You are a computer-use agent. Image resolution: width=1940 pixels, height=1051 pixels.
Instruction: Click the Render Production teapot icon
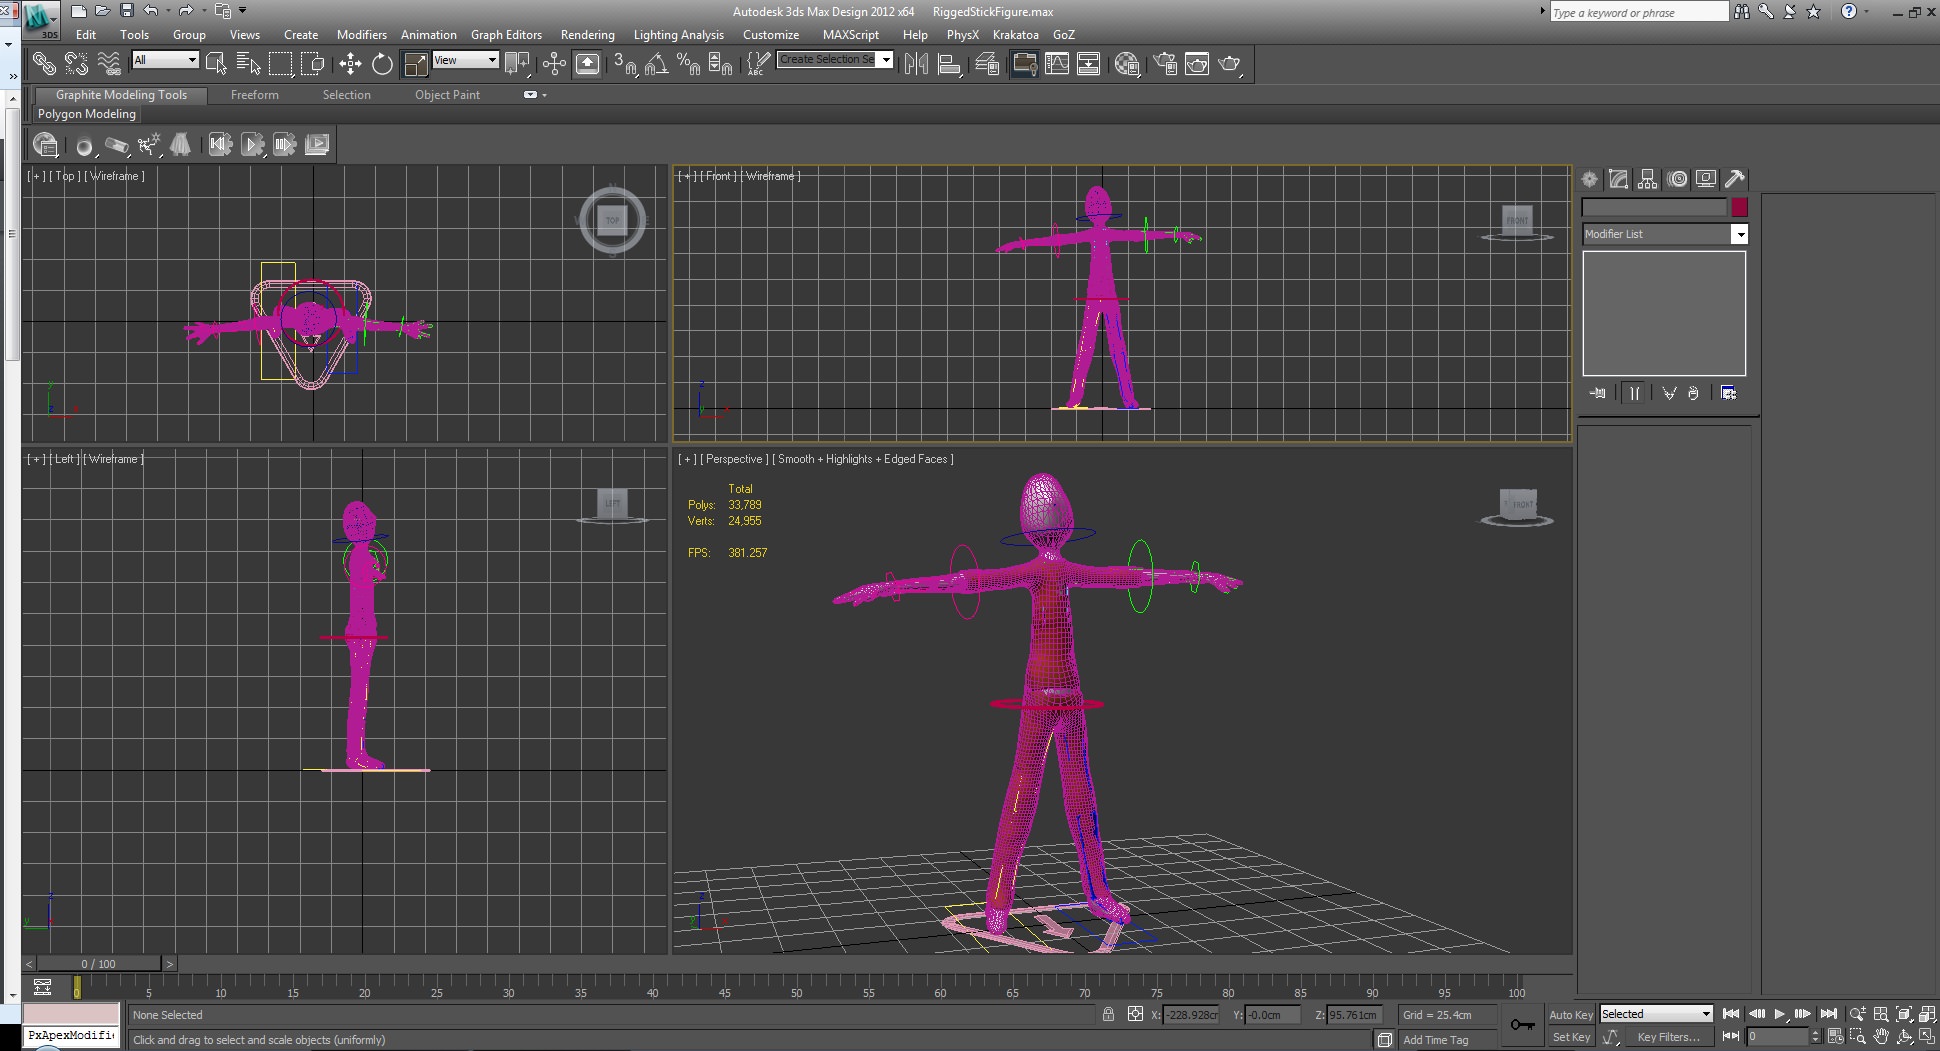[x=1230, y=64]
